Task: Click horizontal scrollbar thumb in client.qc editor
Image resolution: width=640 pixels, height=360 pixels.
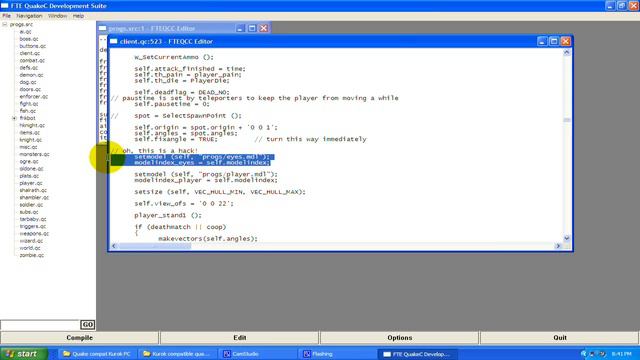Action: [x=154, y=246]
